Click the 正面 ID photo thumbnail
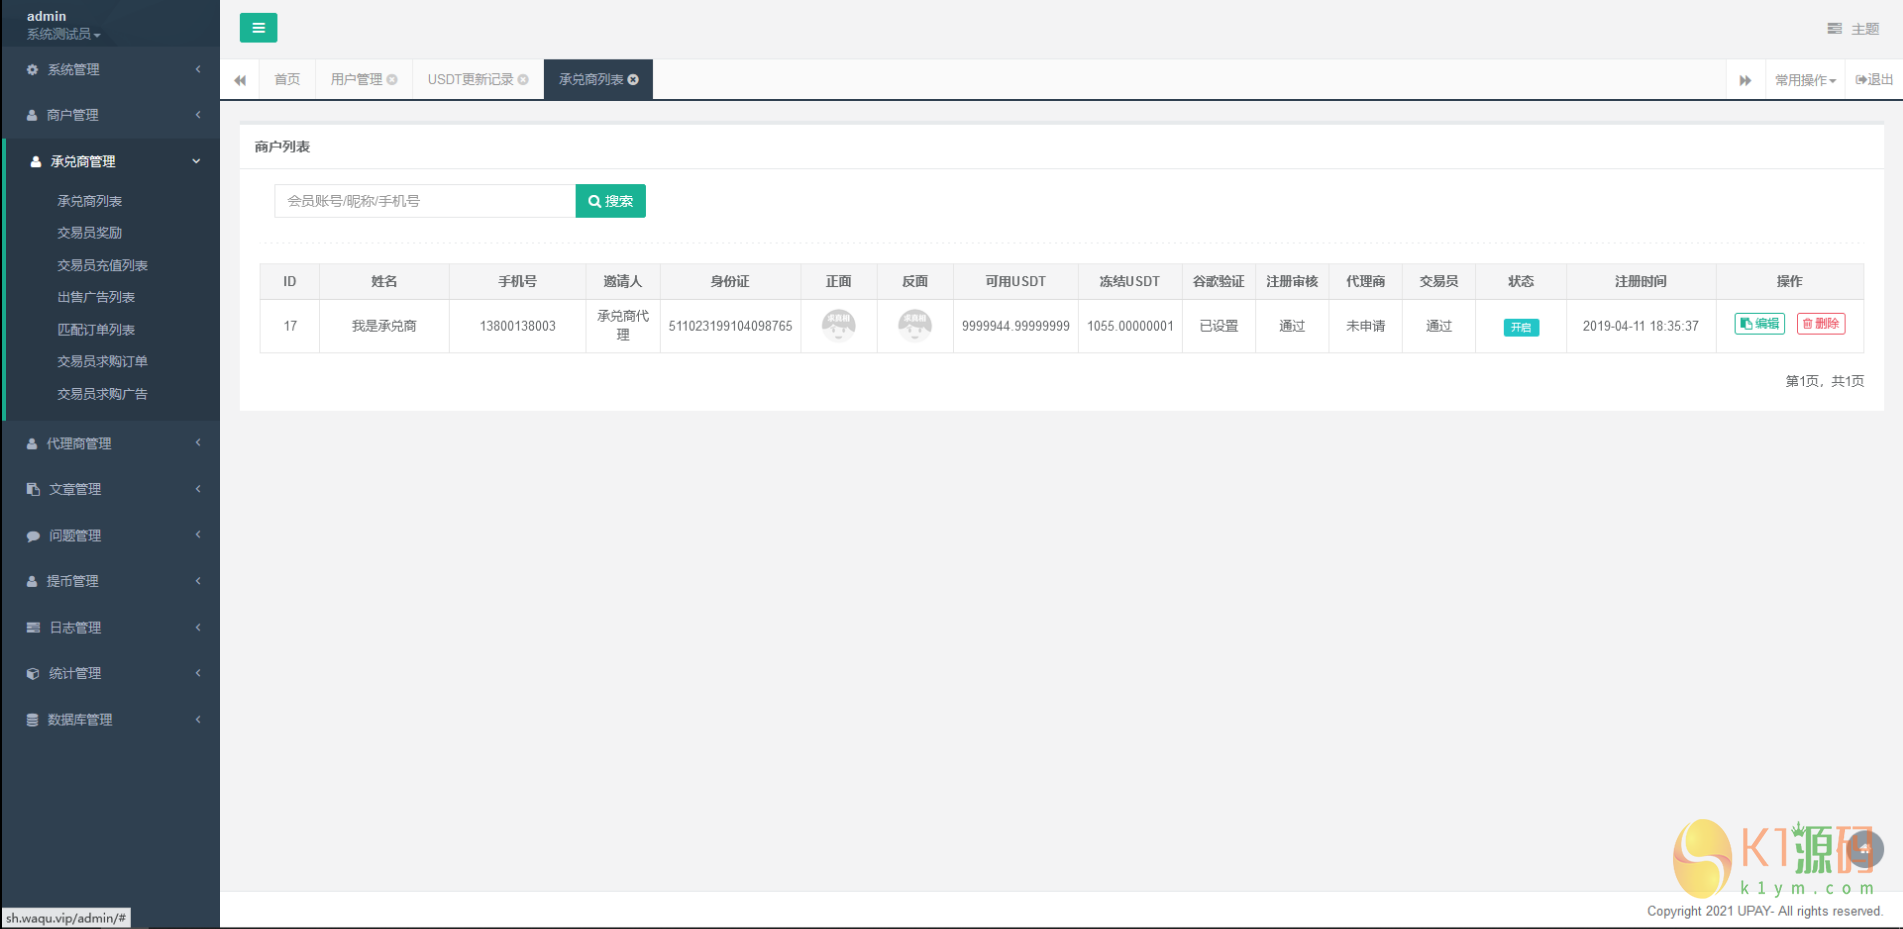 839,326
